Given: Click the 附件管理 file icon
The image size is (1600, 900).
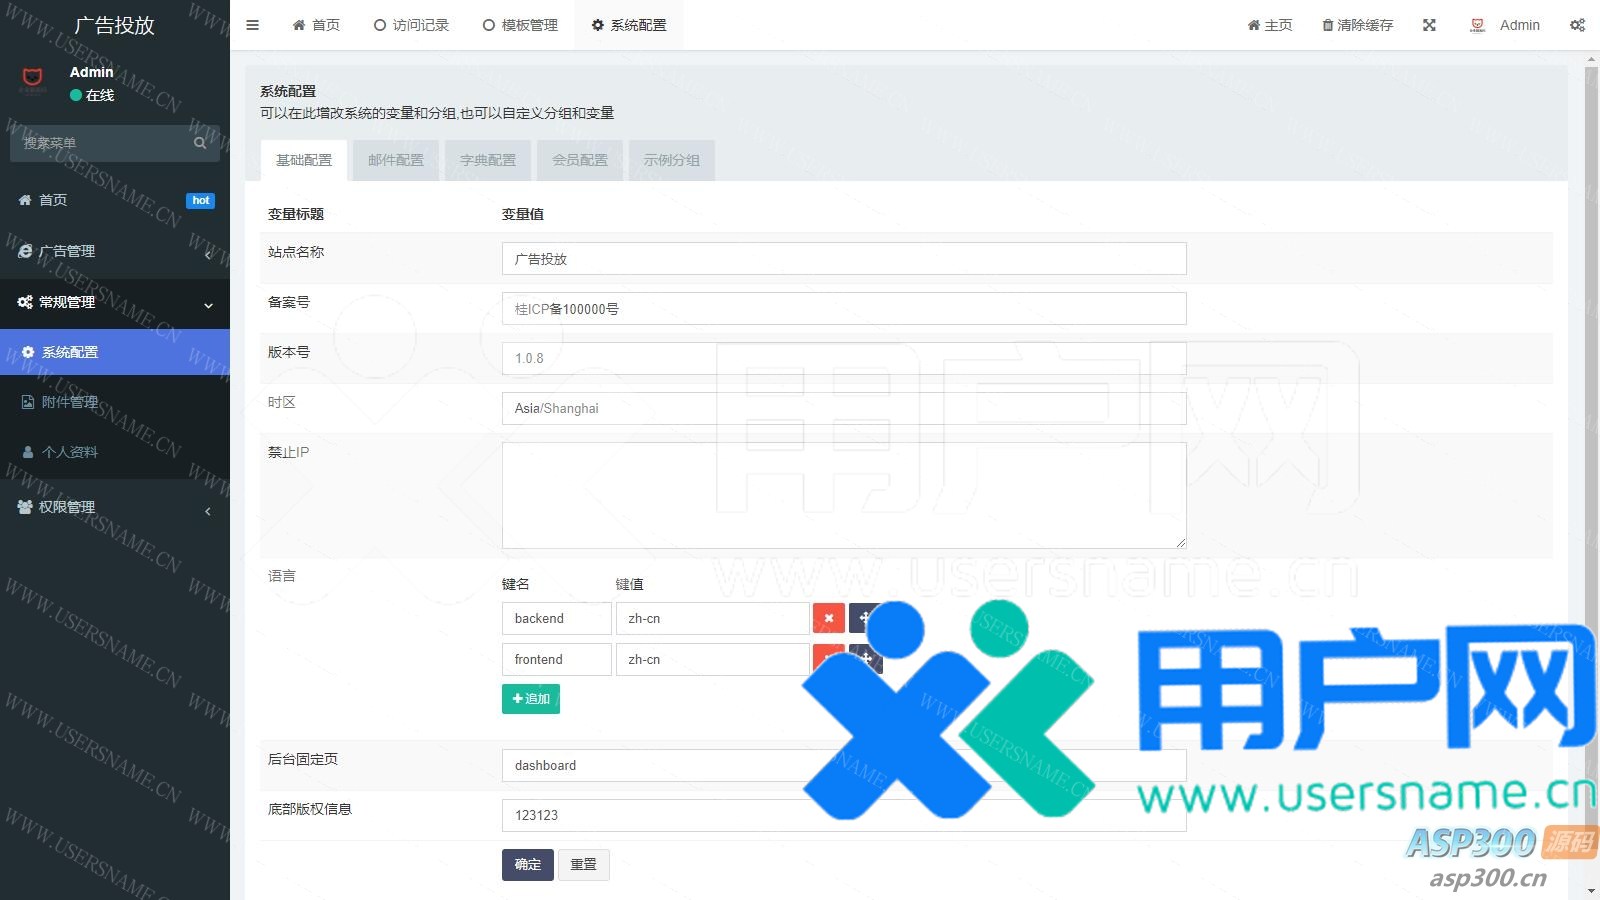Looking at the screenshot, I should click(x=28, y=402).
